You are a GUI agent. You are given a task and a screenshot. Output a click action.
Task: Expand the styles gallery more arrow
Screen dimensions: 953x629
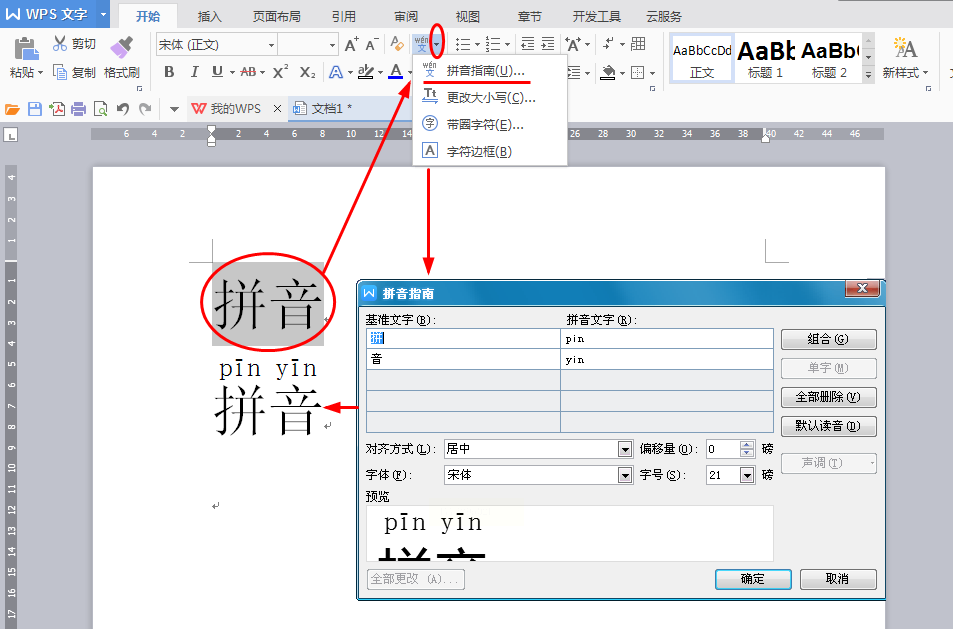869,75
